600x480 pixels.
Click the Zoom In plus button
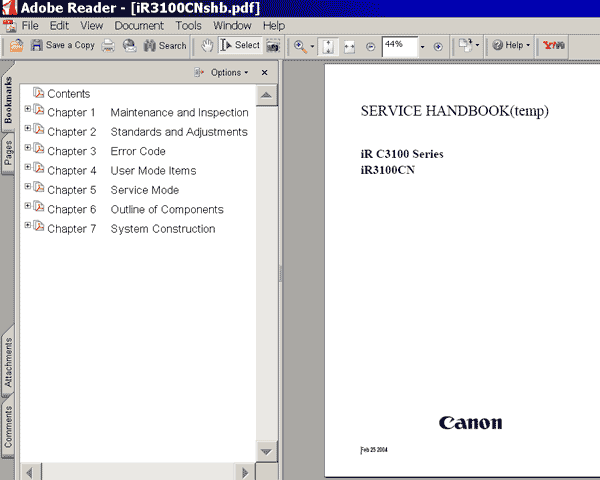(x=438, y=47)
